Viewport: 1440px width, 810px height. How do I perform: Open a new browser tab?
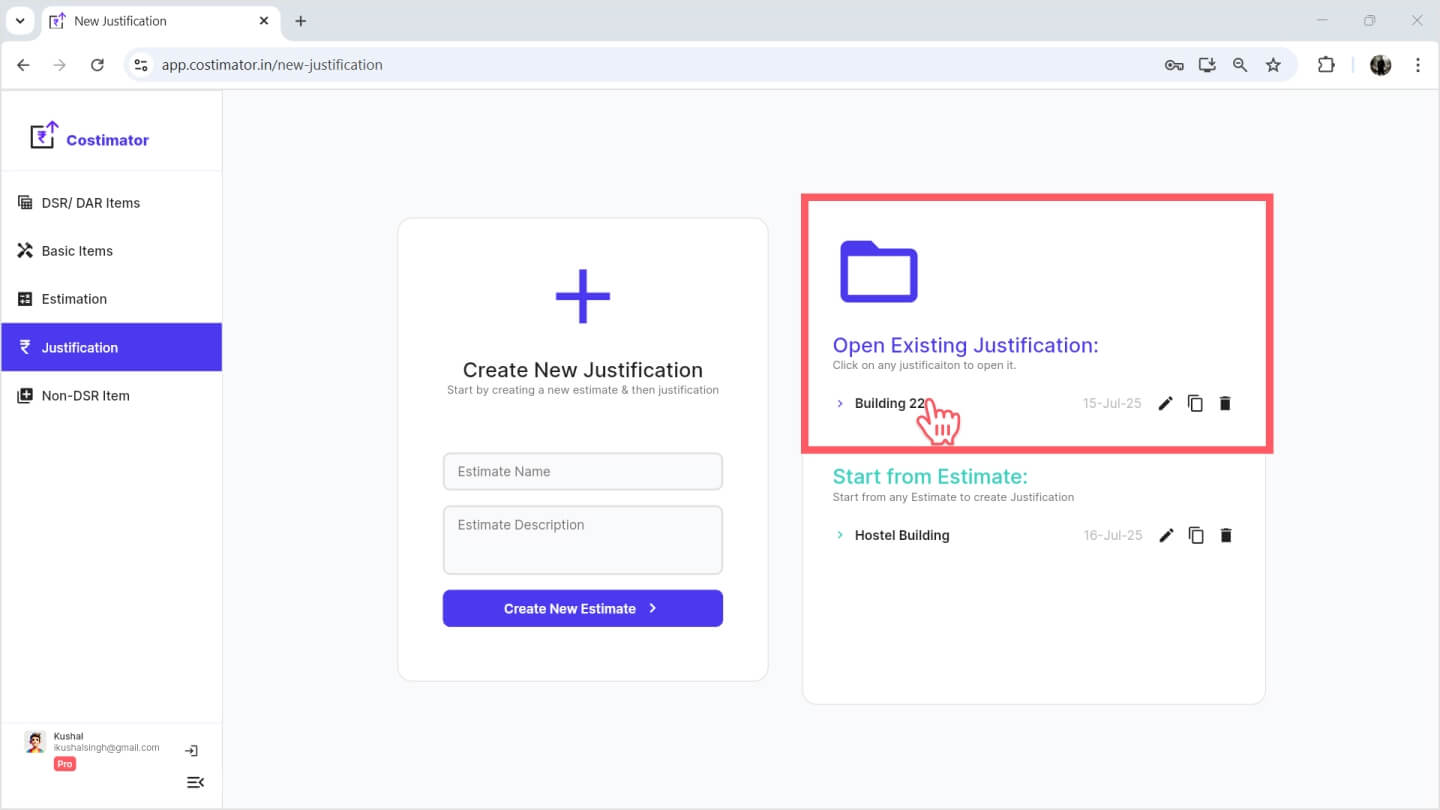pos(301,21)
